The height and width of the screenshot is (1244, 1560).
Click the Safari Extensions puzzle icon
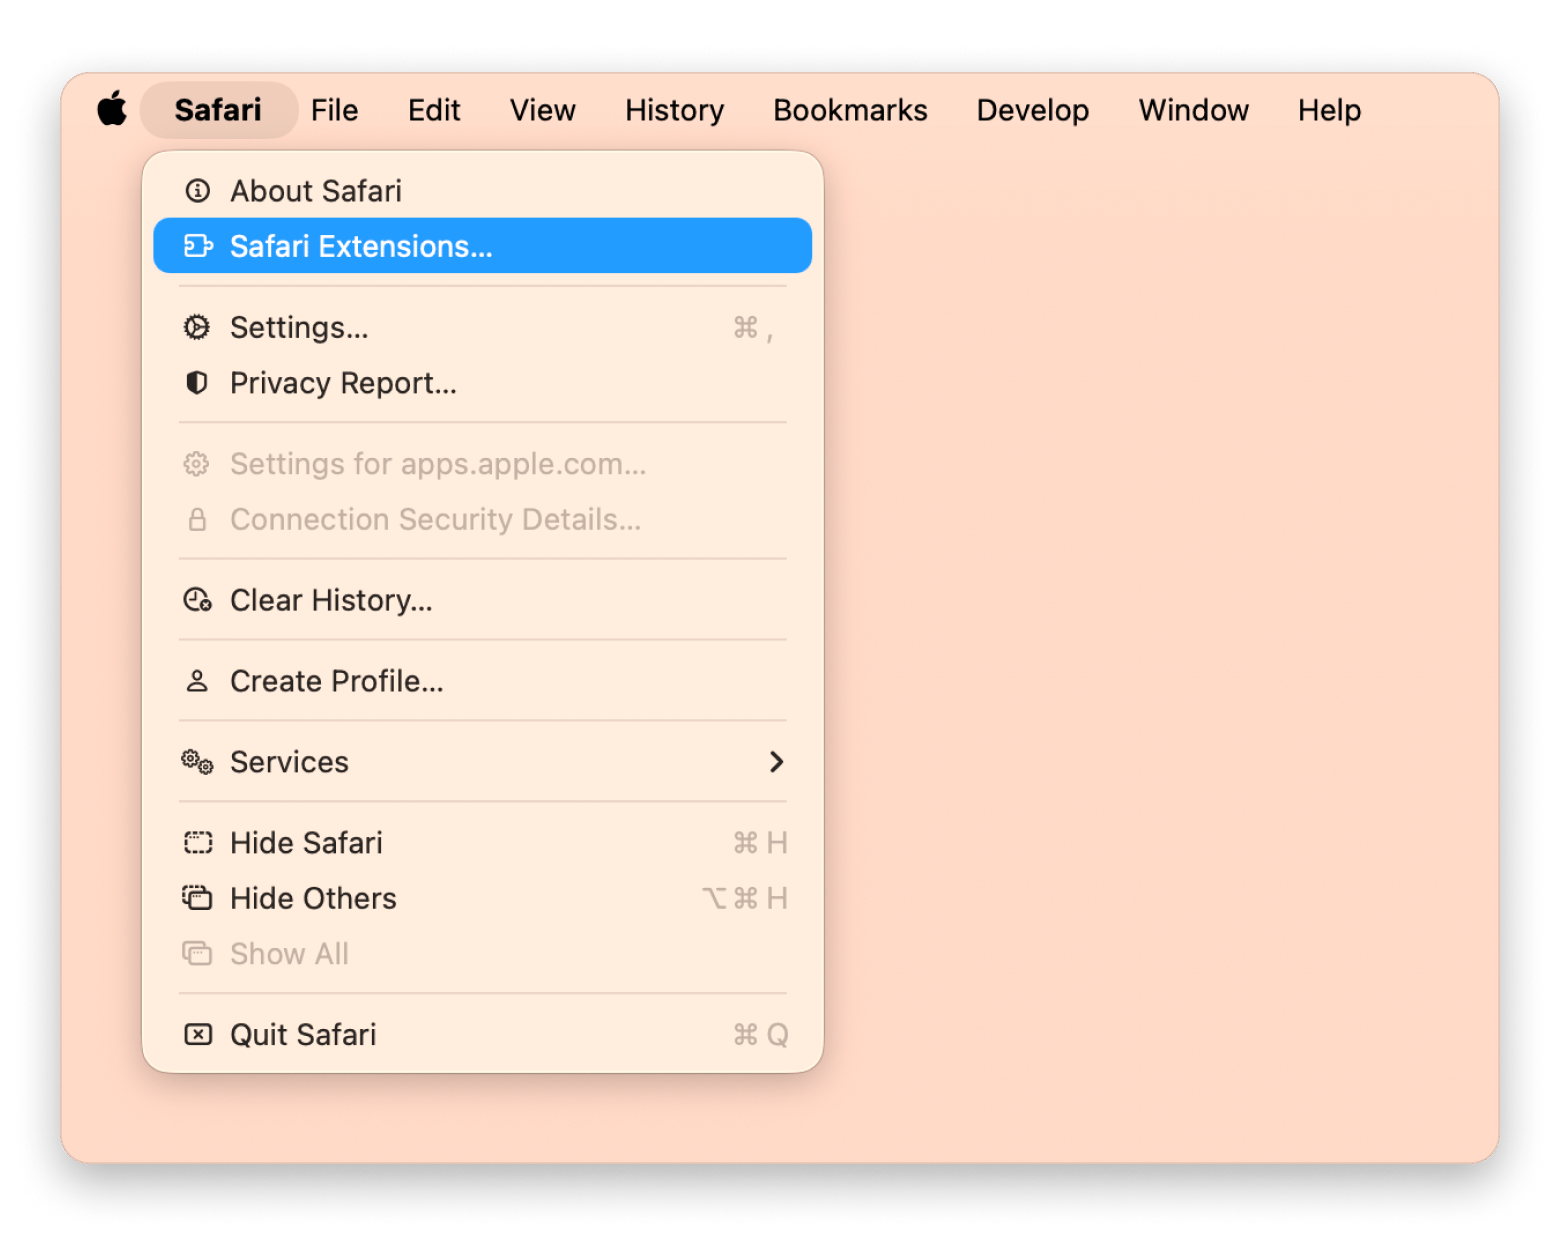pyautogui.click(x=198, y=246)
